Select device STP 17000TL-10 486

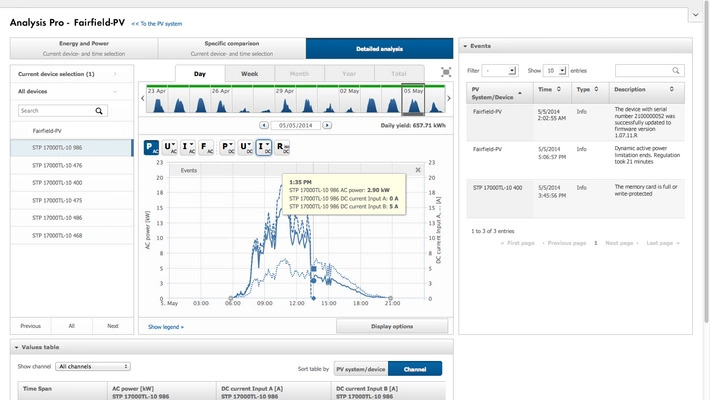click(x=72, y=218)
